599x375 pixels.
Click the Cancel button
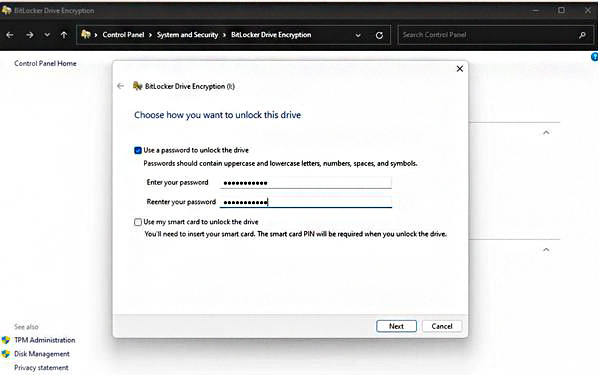tap(442, 326)
